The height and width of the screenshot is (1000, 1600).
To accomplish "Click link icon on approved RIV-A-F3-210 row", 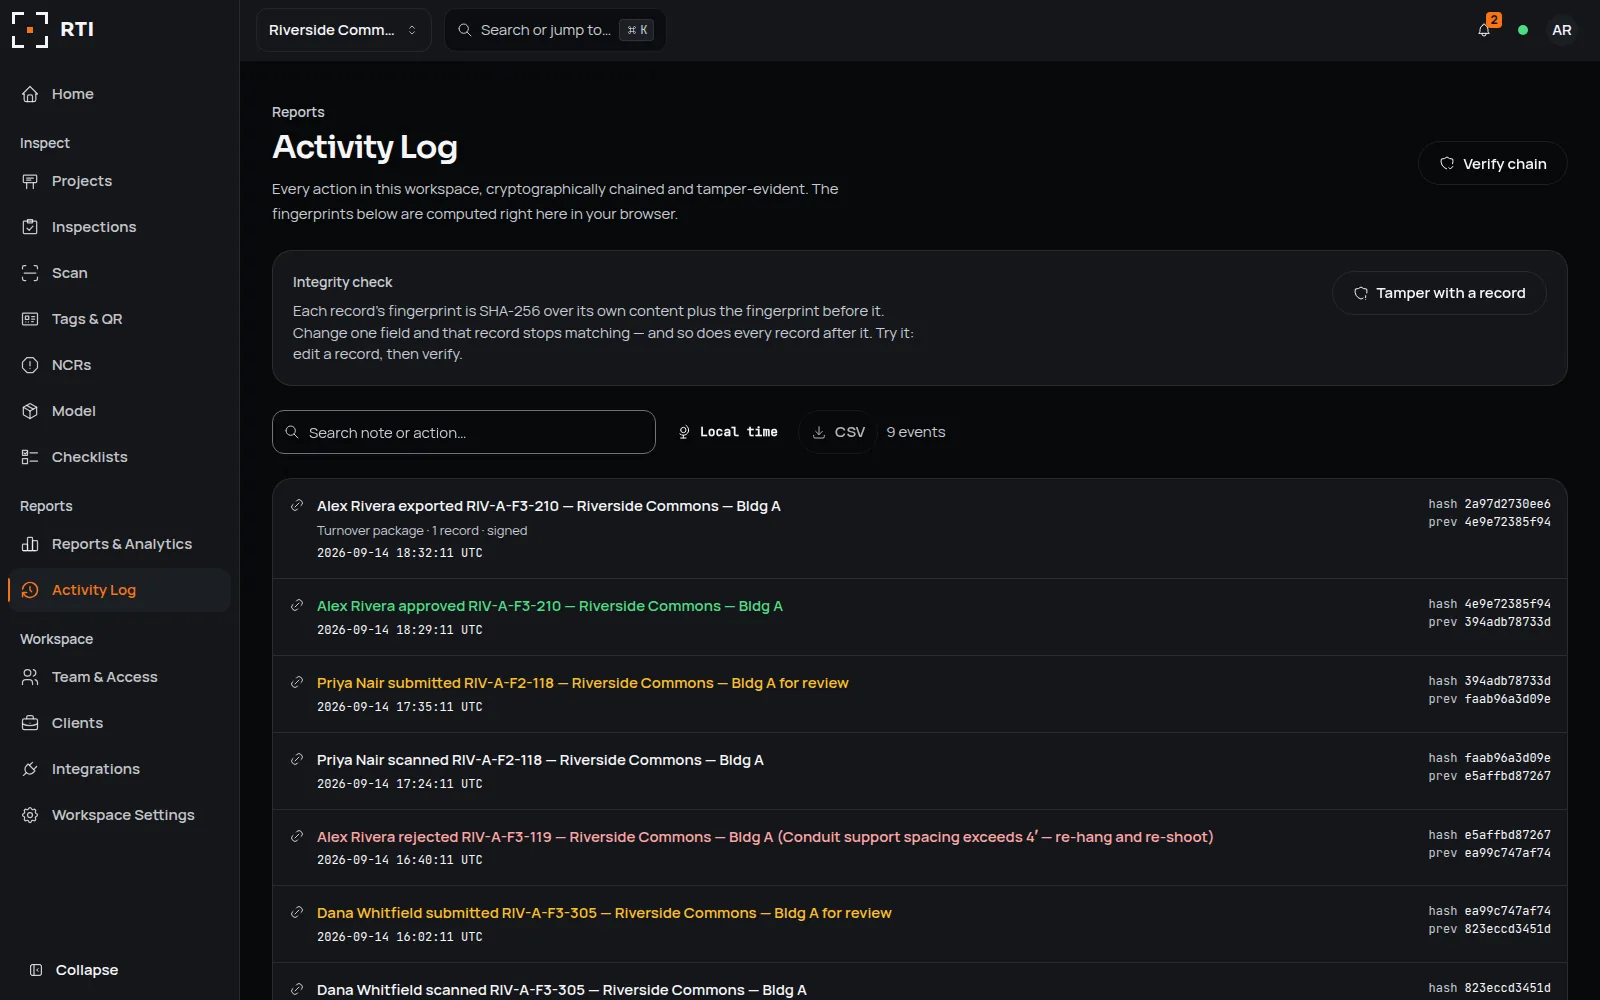I will (297, 605).
